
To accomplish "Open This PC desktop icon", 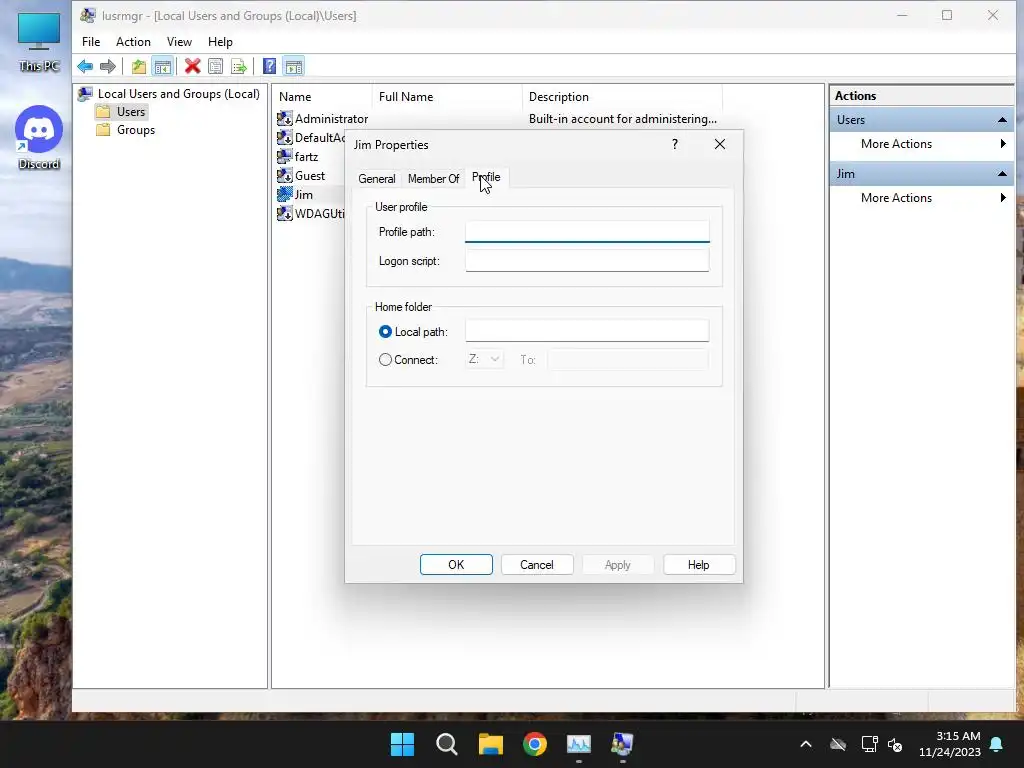I will 39,42.
